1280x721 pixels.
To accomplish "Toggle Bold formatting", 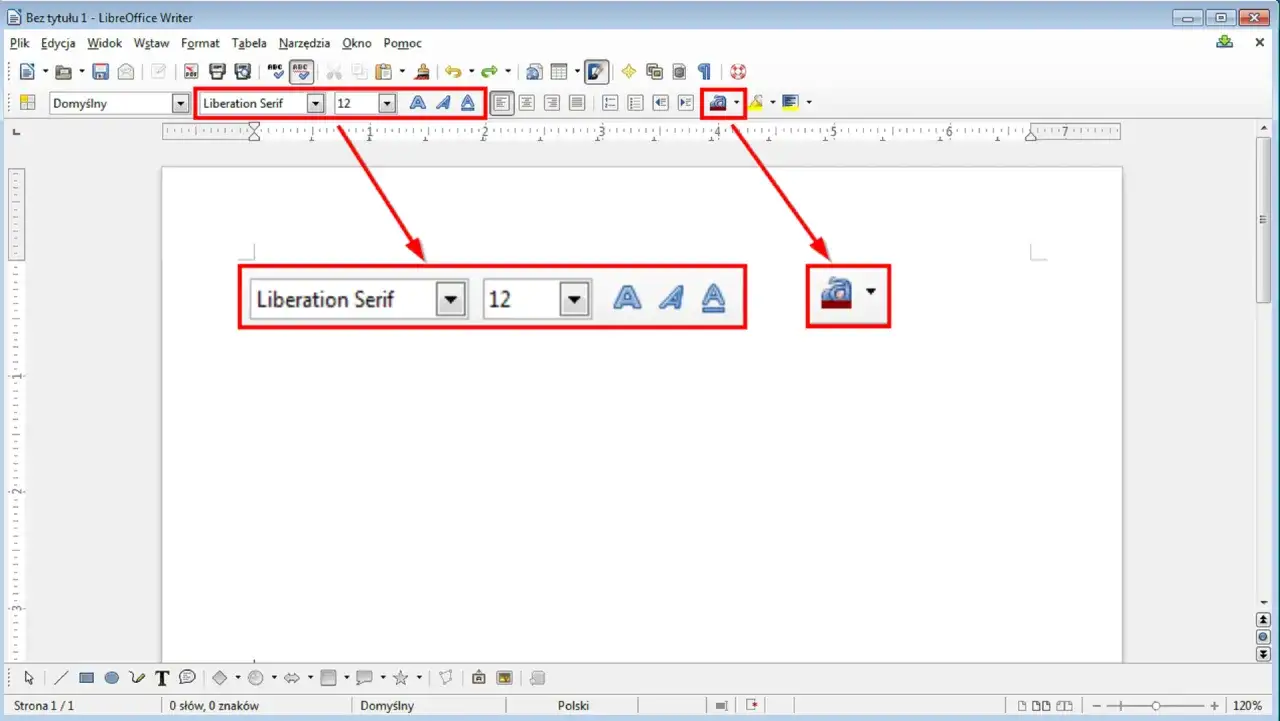I will tap(418, 102).
